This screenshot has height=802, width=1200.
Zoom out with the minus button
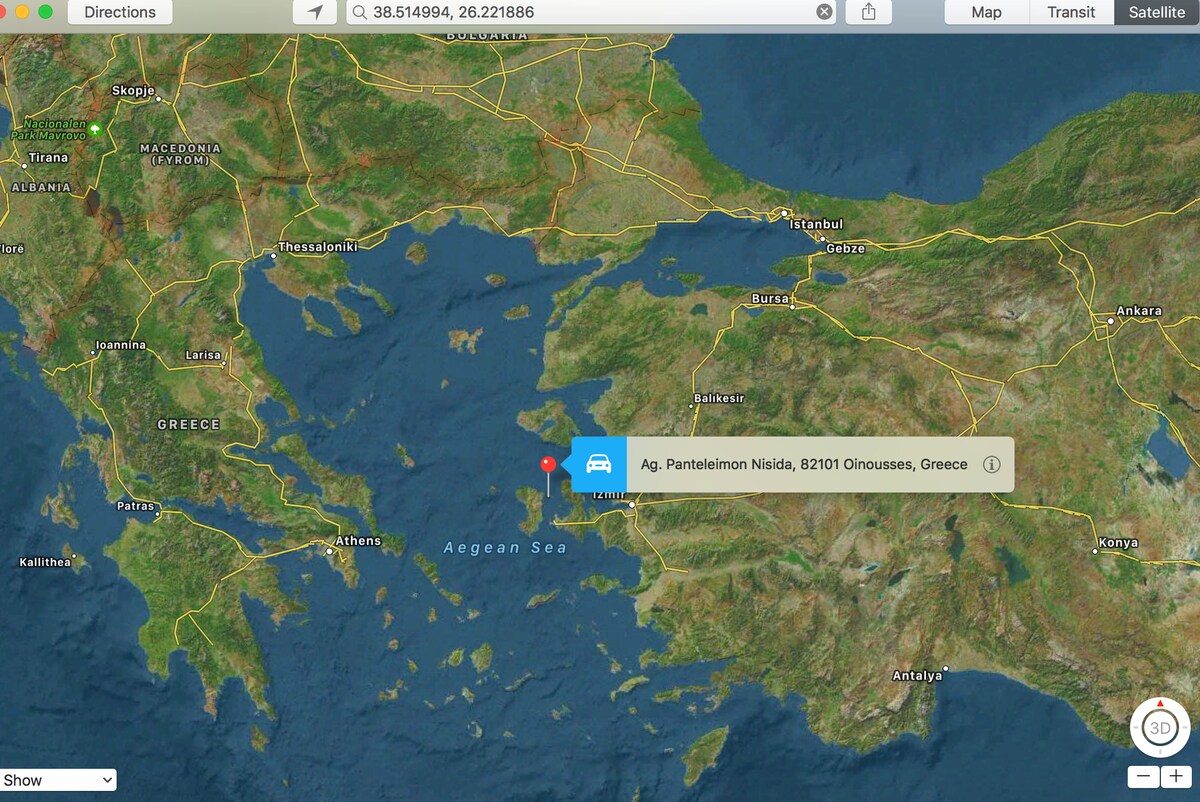pos(1144,777)
